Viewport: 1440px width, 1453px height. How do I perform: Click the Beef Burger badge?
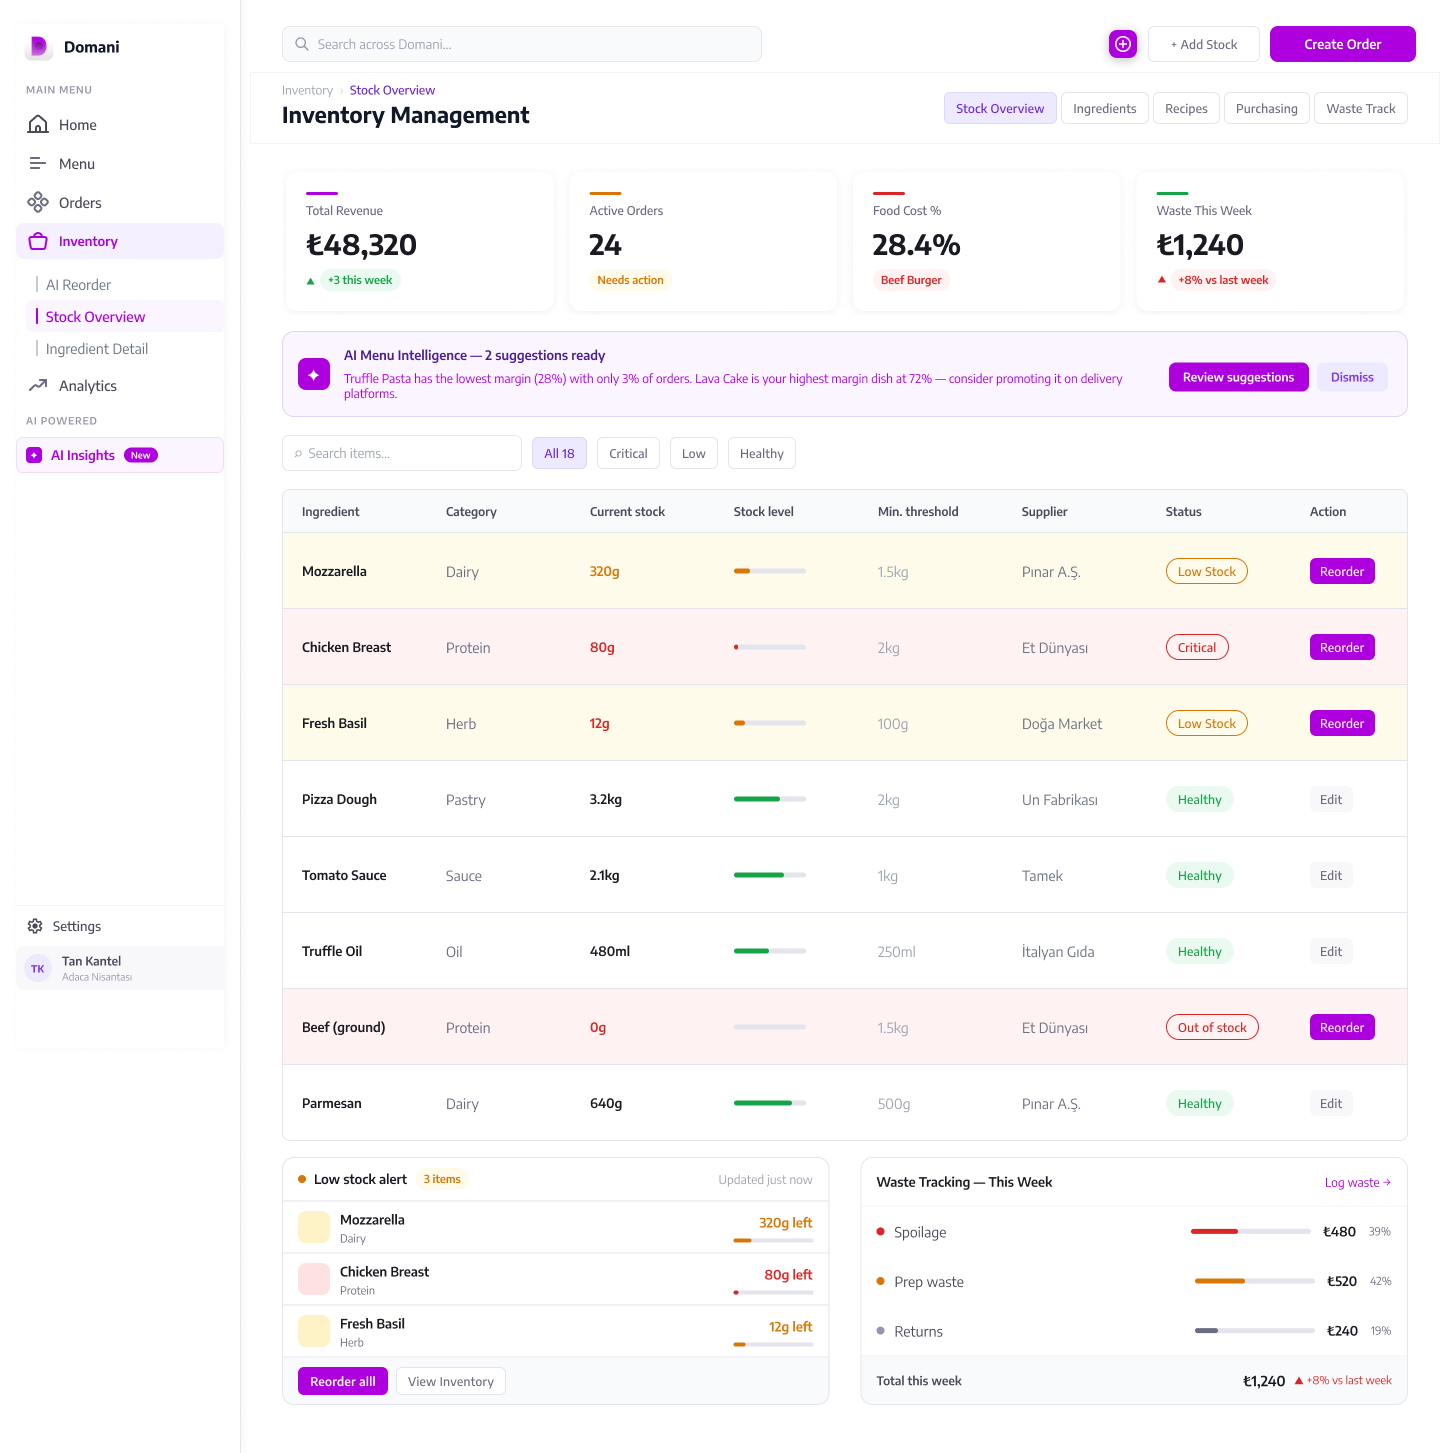[x=911, y=280]
